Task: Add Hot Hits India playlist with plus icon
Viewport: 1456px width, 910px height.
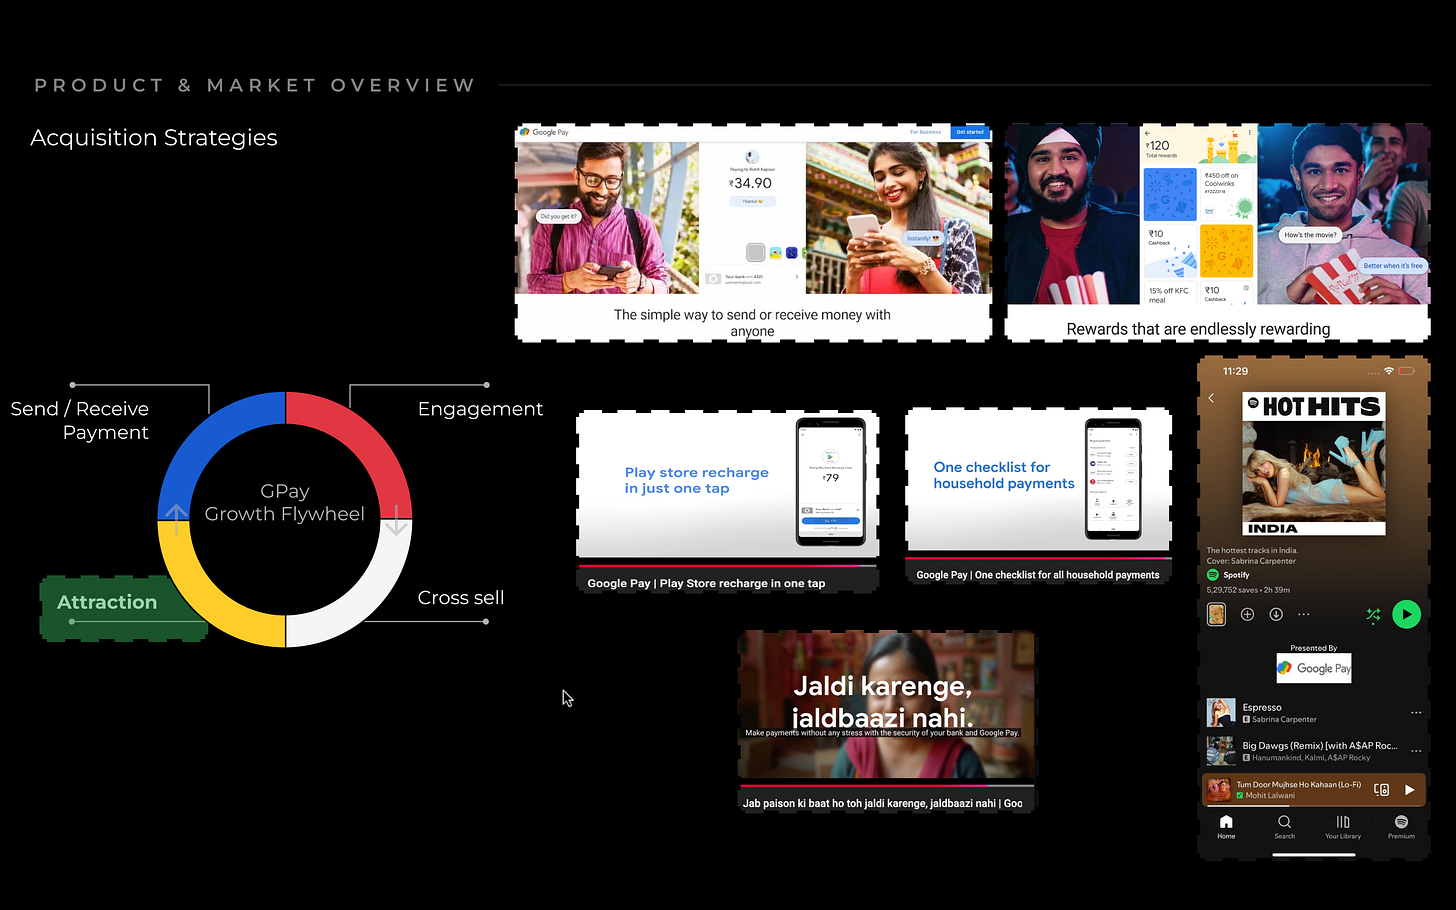Action: 1247,614
